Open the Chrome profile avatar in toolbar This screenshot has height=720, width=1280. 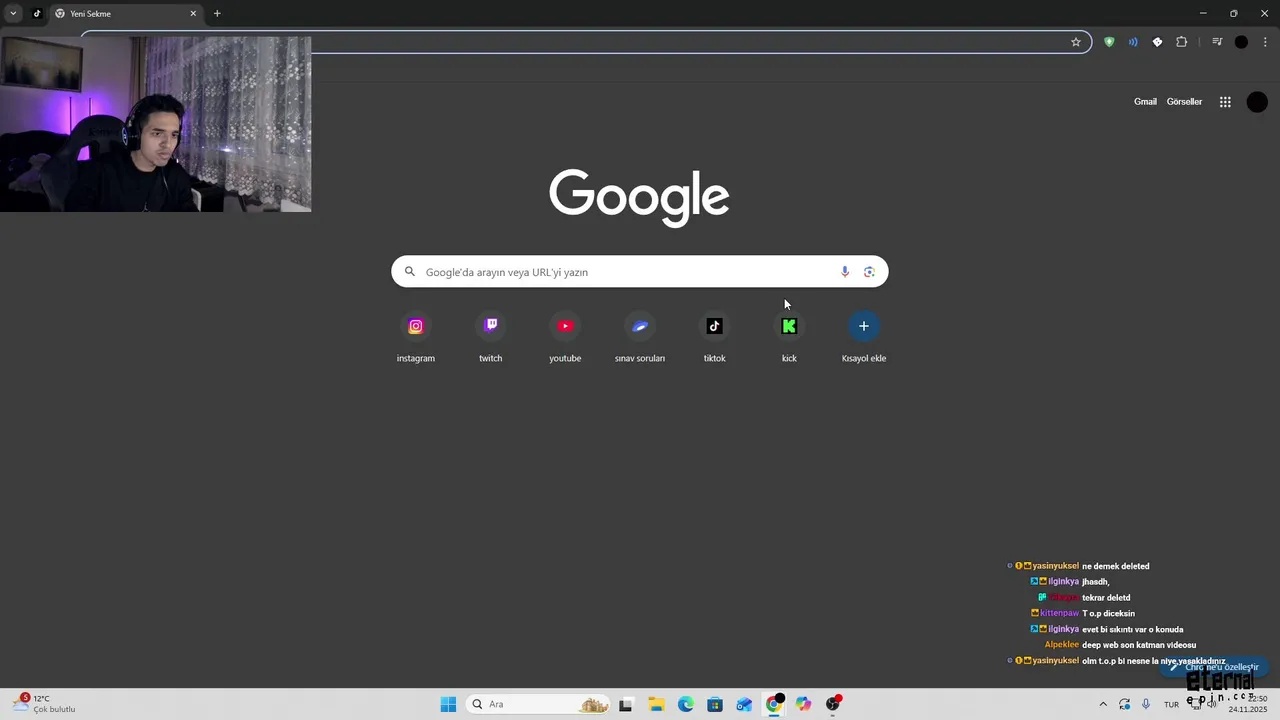pyautogui.click(x=1241, y=42)
